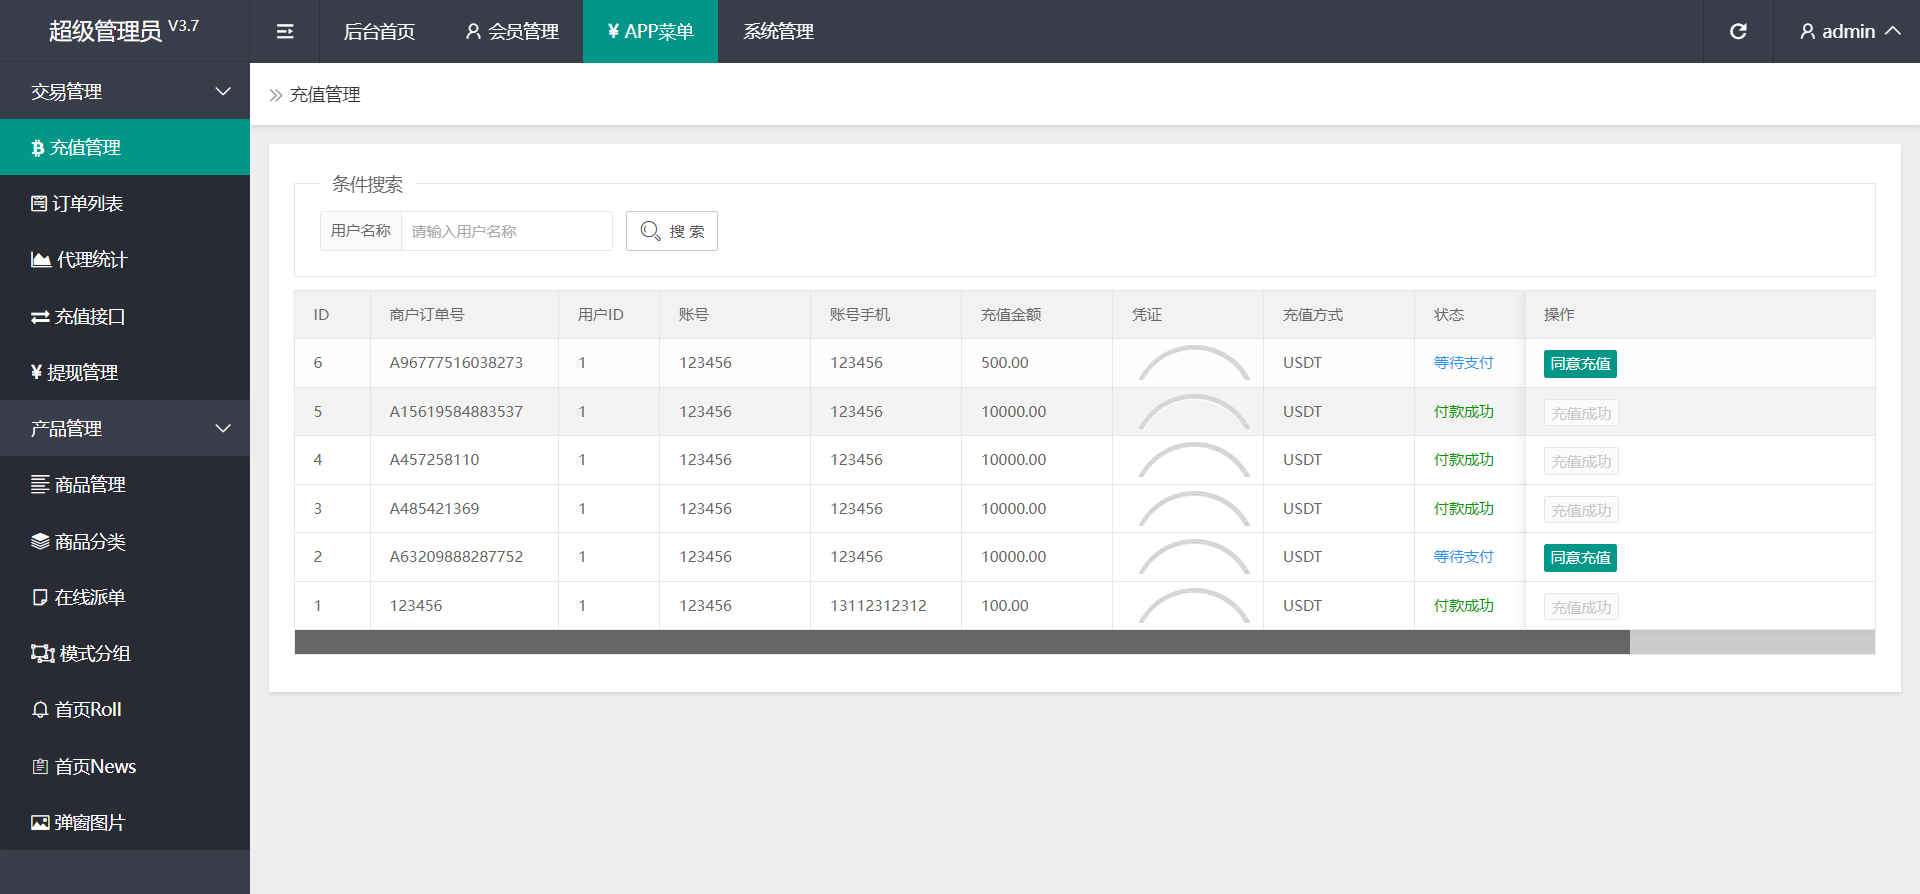Click 同意充值 for order ID 6
The image size is (1920, 894).
(x=1580, y=364)
